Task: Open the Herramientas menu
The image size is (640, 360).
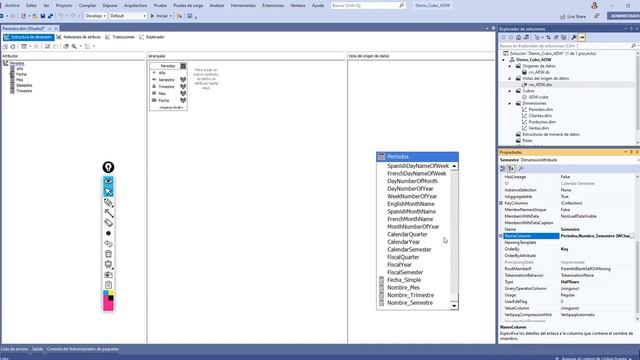Action: coord(243,6)
